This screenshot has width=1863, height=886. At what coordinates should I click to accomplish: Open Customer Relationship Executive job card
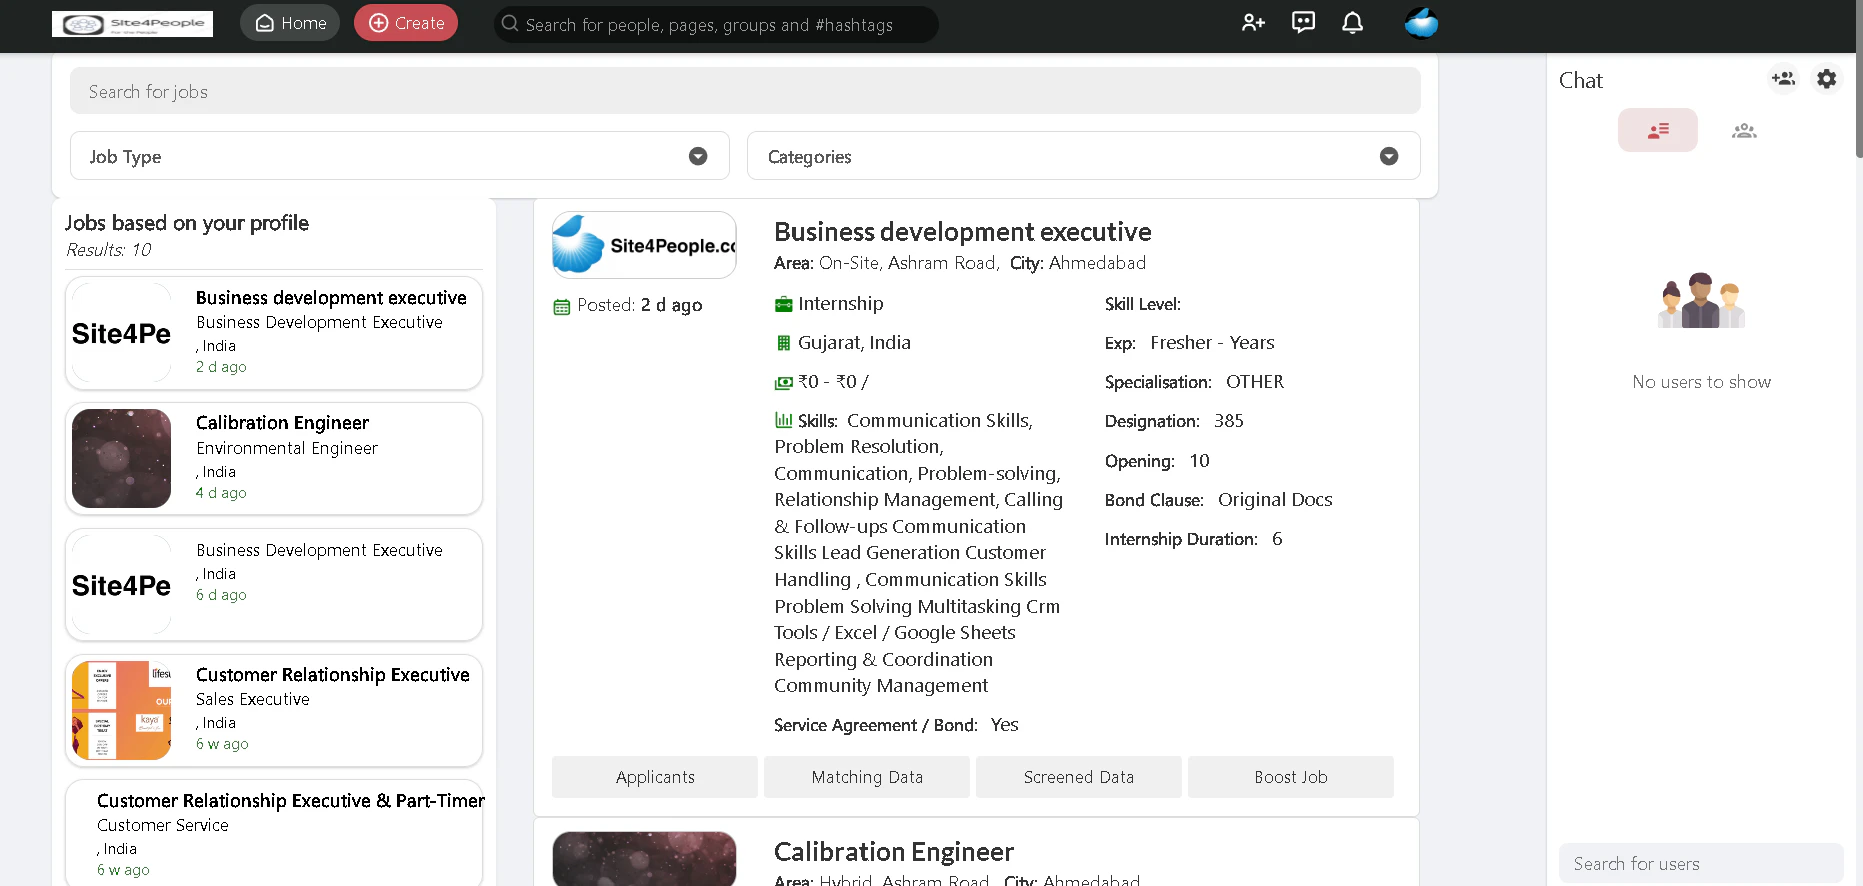point(274,710)
